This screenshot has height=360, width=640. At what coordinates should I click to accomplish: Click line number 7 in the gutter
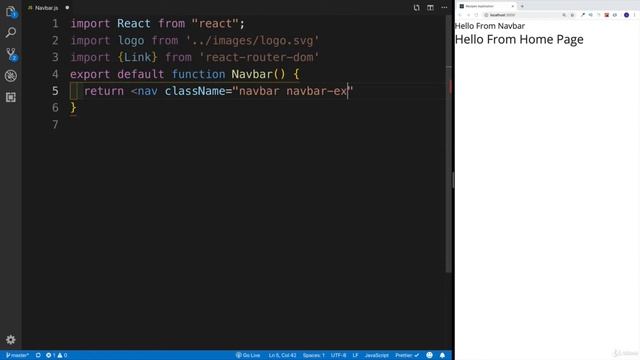tap(55, 124)
